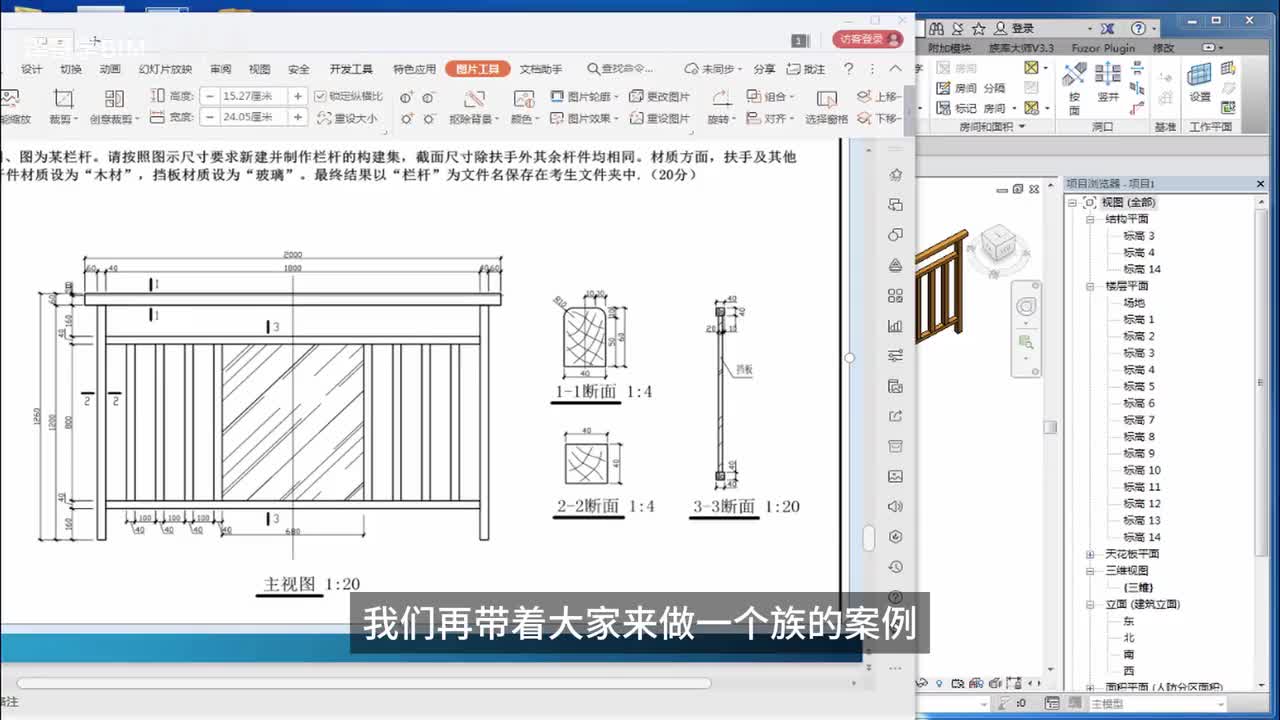Screen dimensions: 1280x720
Task: Open the picture color (颜色) tool
Action: point(523,106)
